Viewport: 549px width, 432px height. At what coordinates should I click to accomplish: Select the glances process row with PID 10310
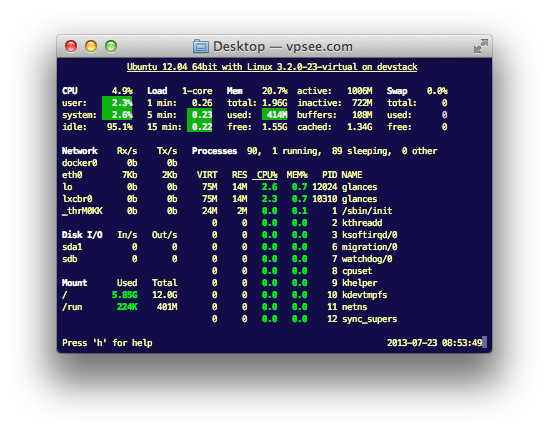[x=289, y=199]
